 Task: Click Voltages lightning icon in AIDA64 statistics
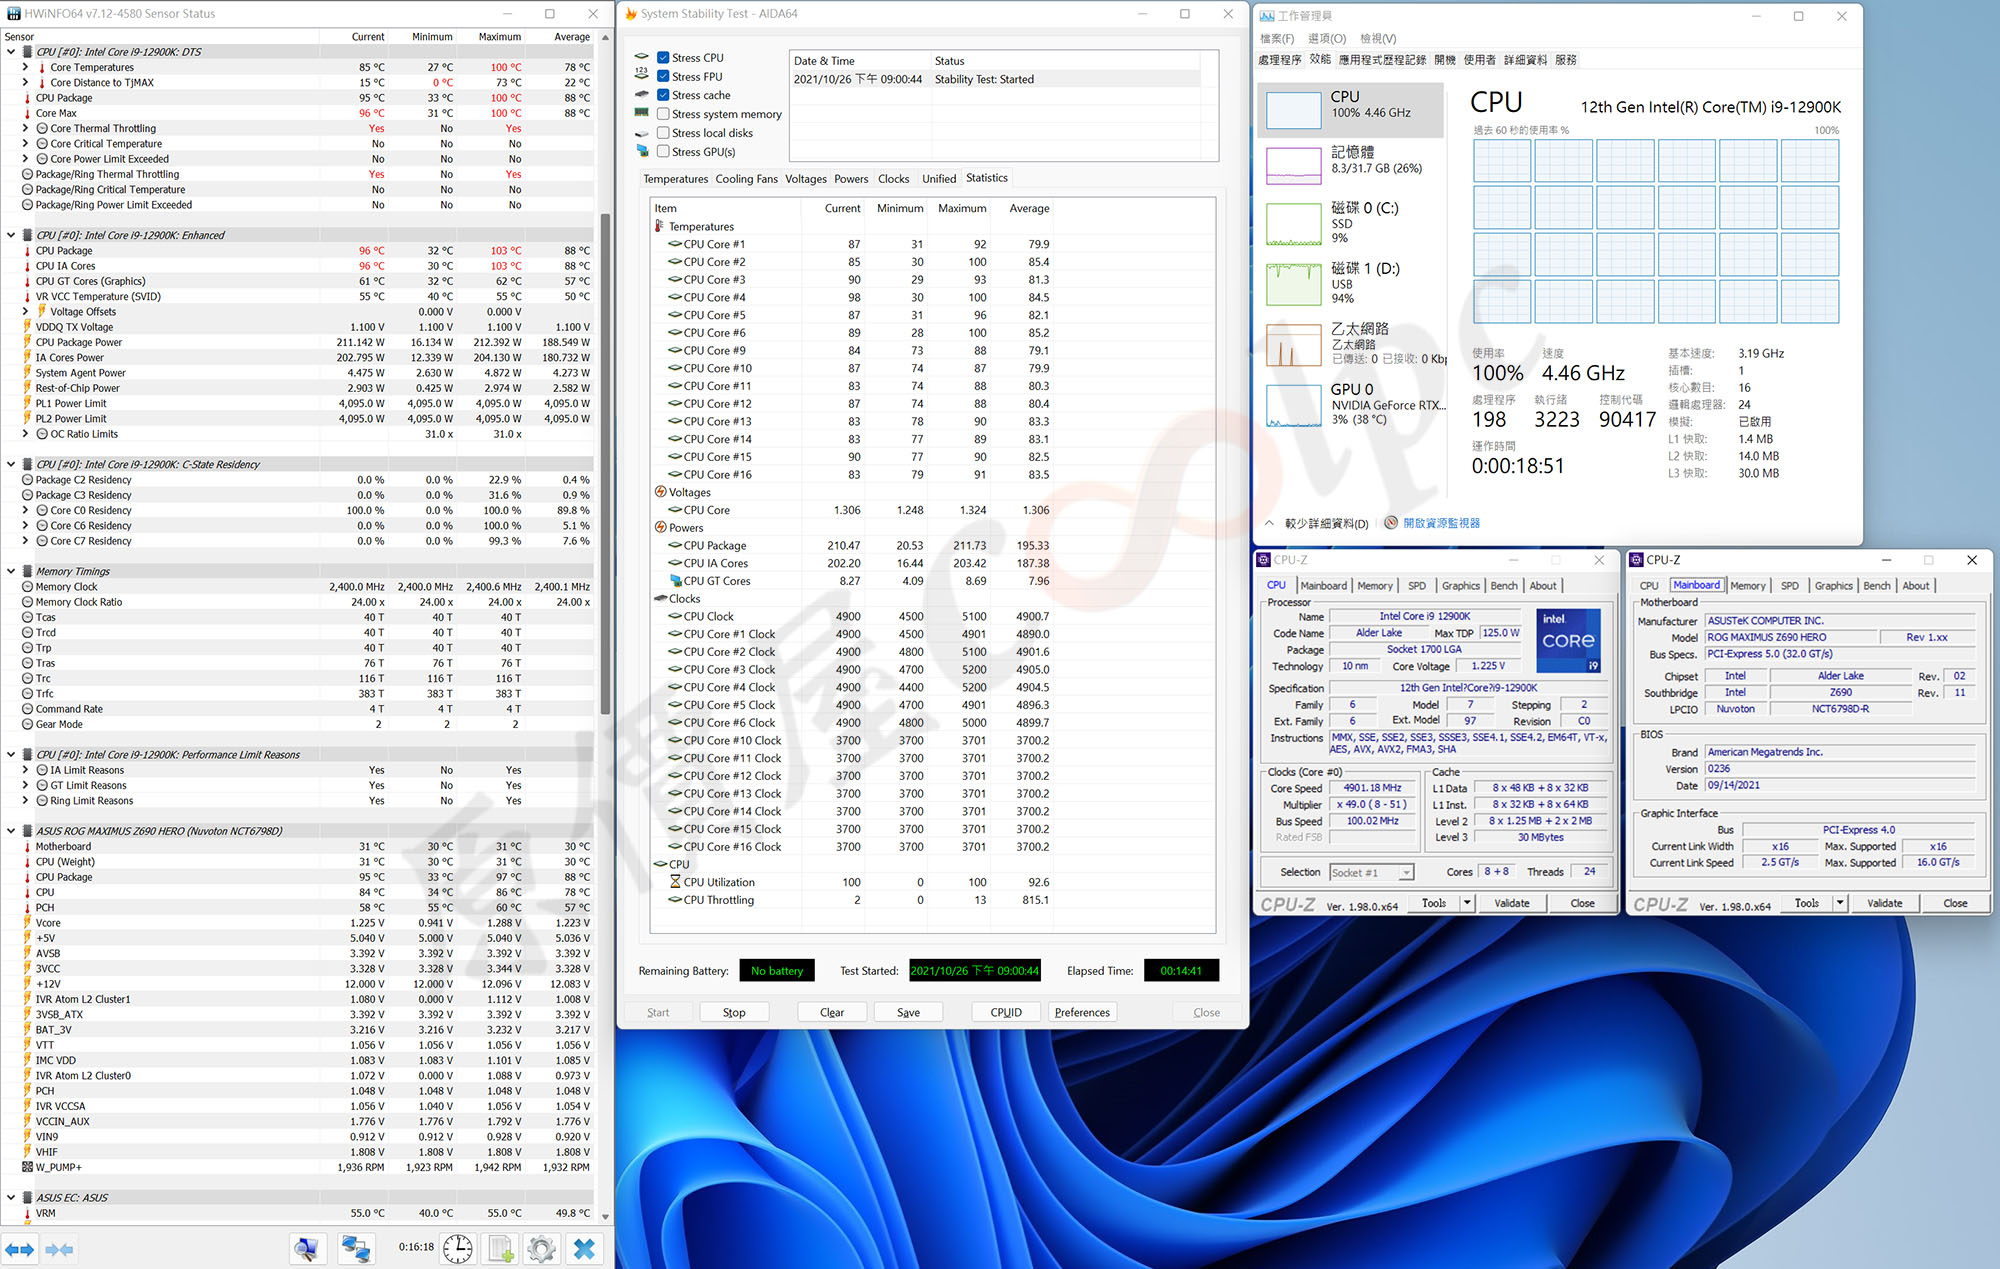(x=660, y=492)
